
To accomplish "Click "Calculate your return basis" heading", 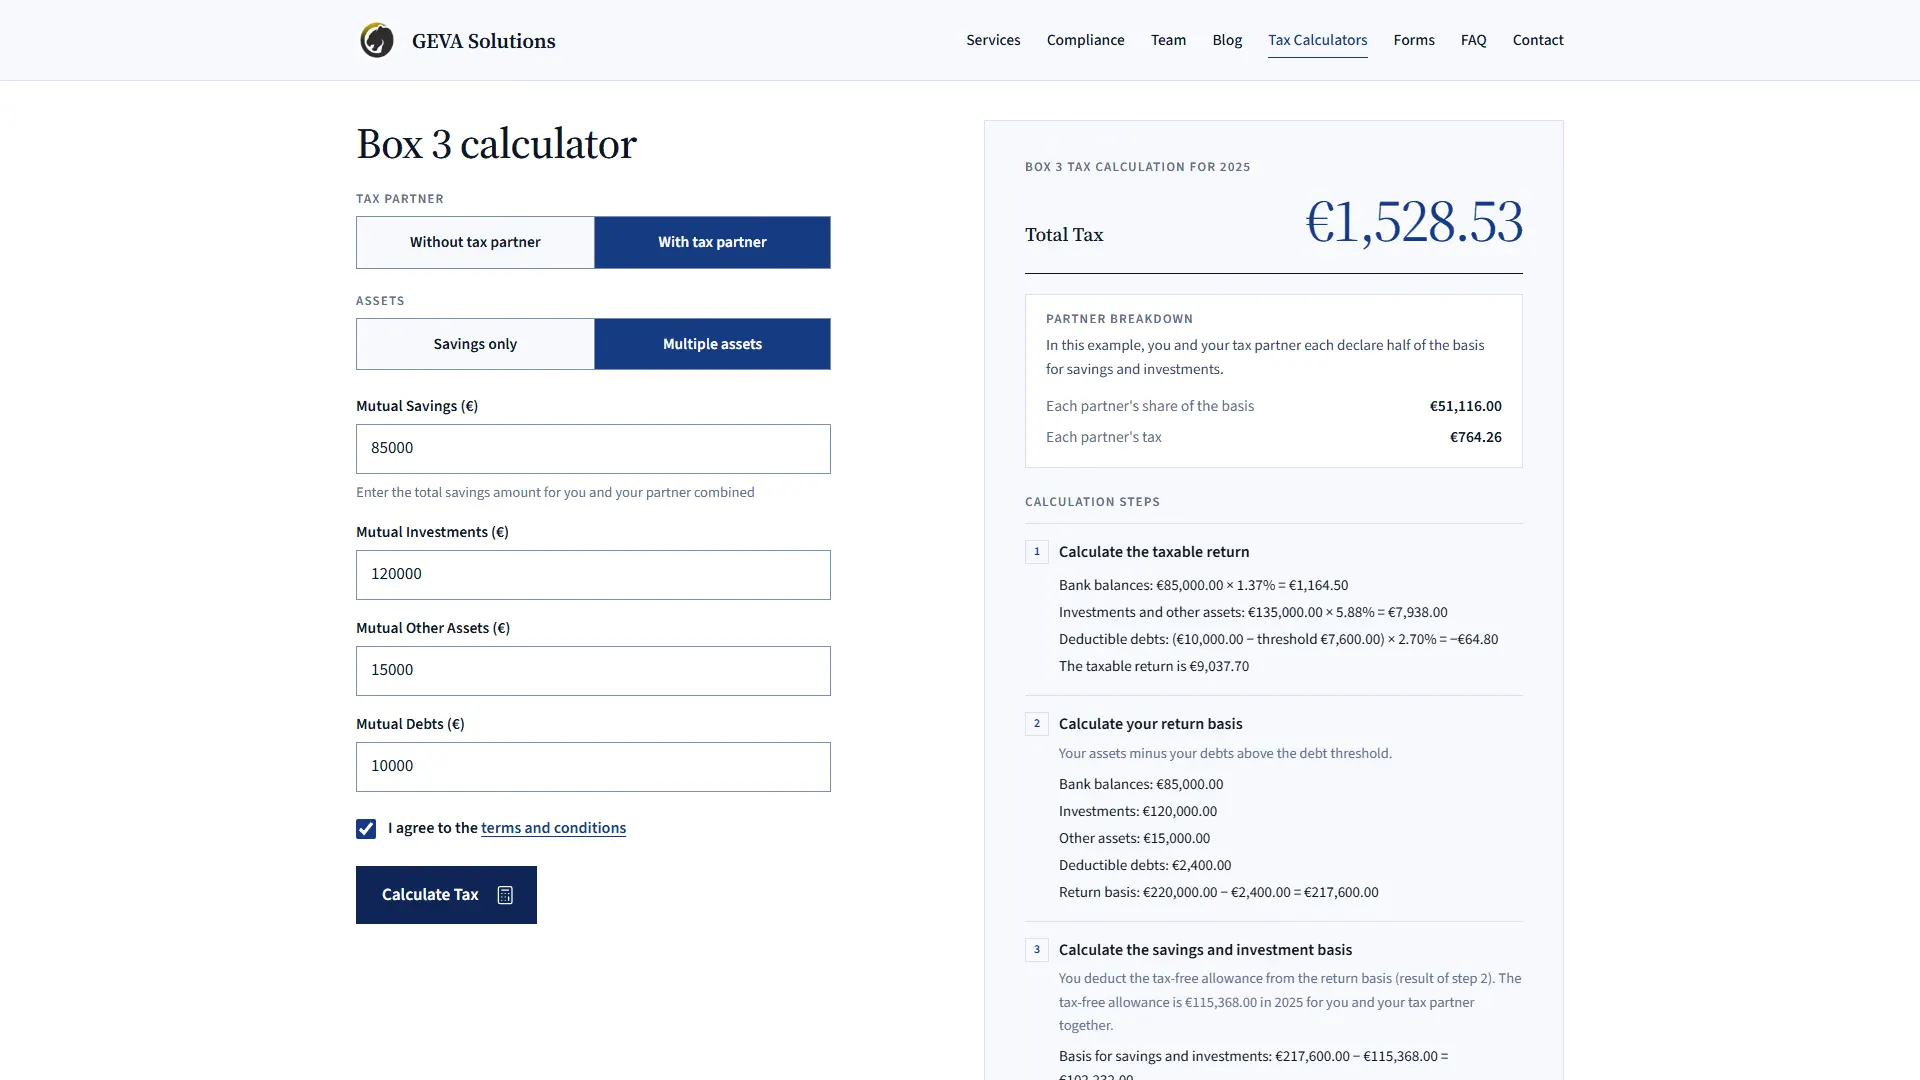I will click(x=1150, y=724).
